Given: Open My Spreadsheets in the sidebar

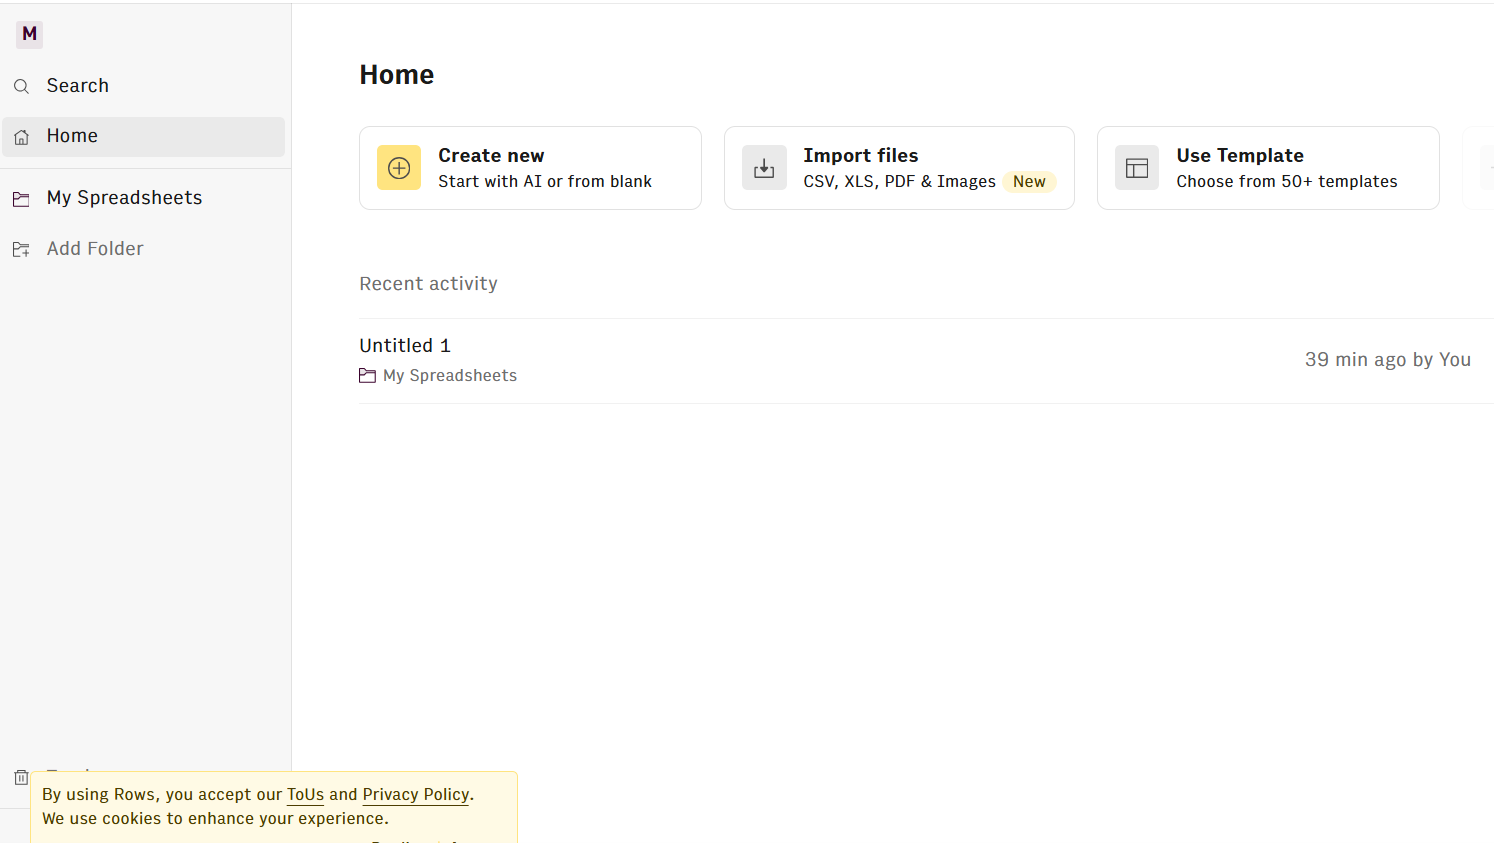Looking at the screenshot, I should (x=124, y=198).
